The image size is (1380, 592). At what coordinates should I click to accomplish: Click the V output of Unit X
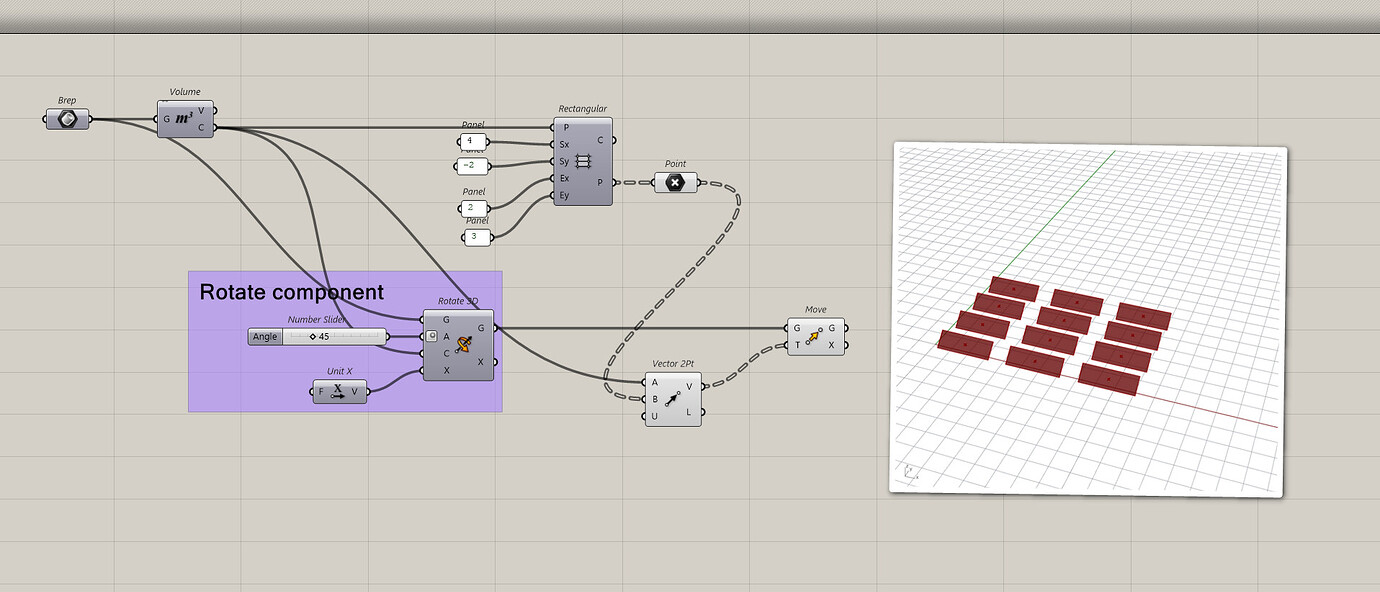point(354,391)
